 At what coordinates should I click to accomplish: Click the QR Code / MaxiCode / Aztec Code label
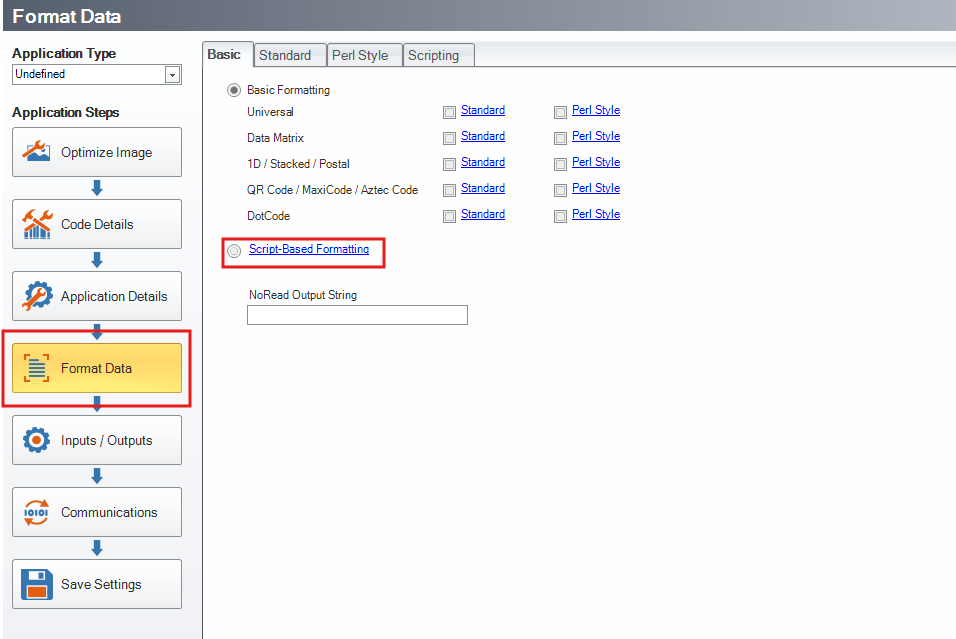tap(332, 190)
